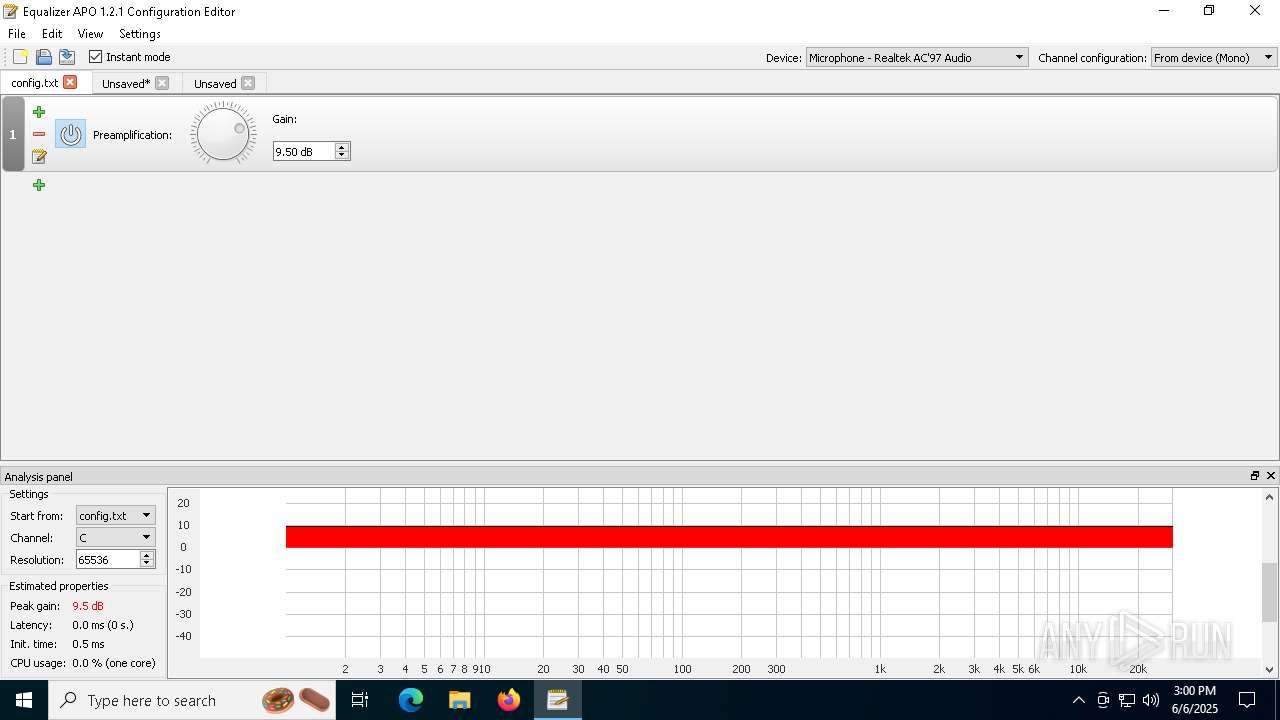Toggle the Preamplification power button

pos(70,134)
